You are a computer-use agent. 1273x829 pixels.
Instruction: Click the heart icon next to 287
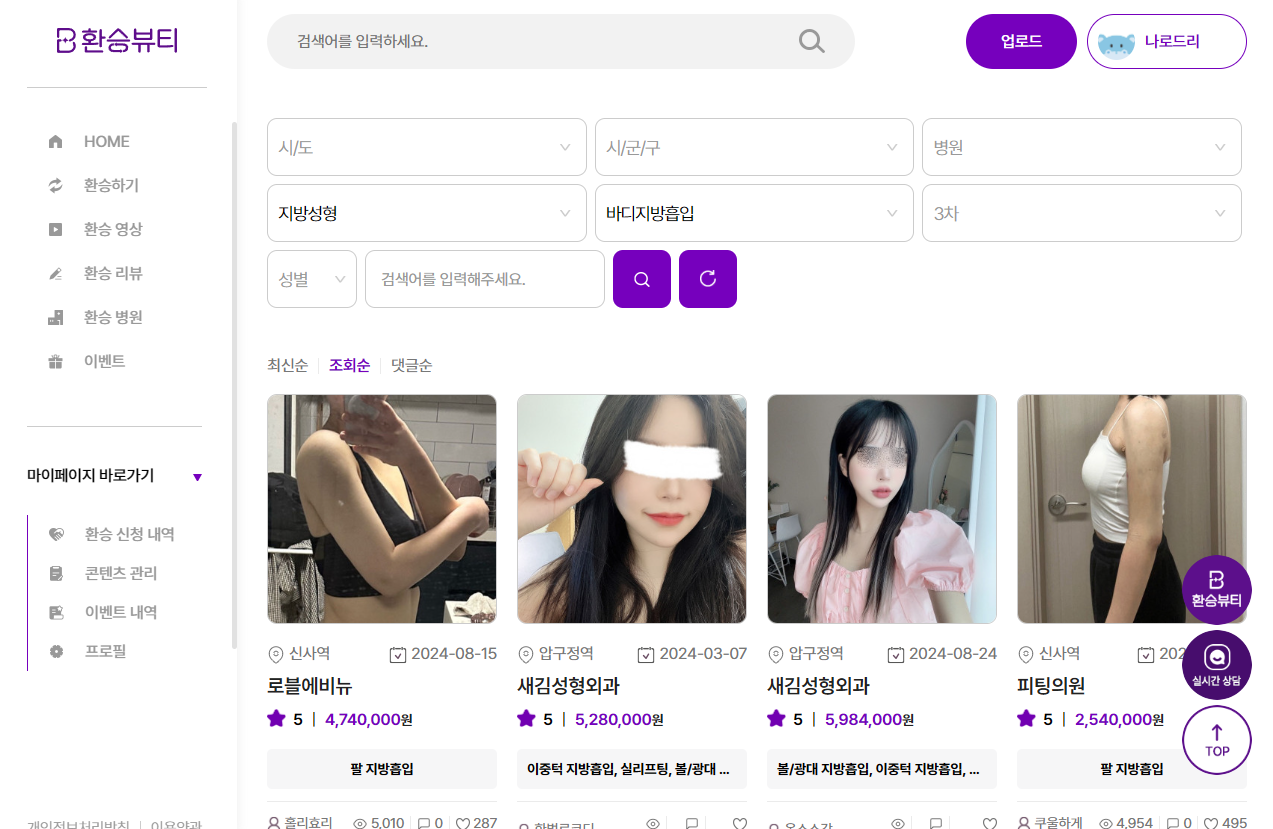click(463, 823)
